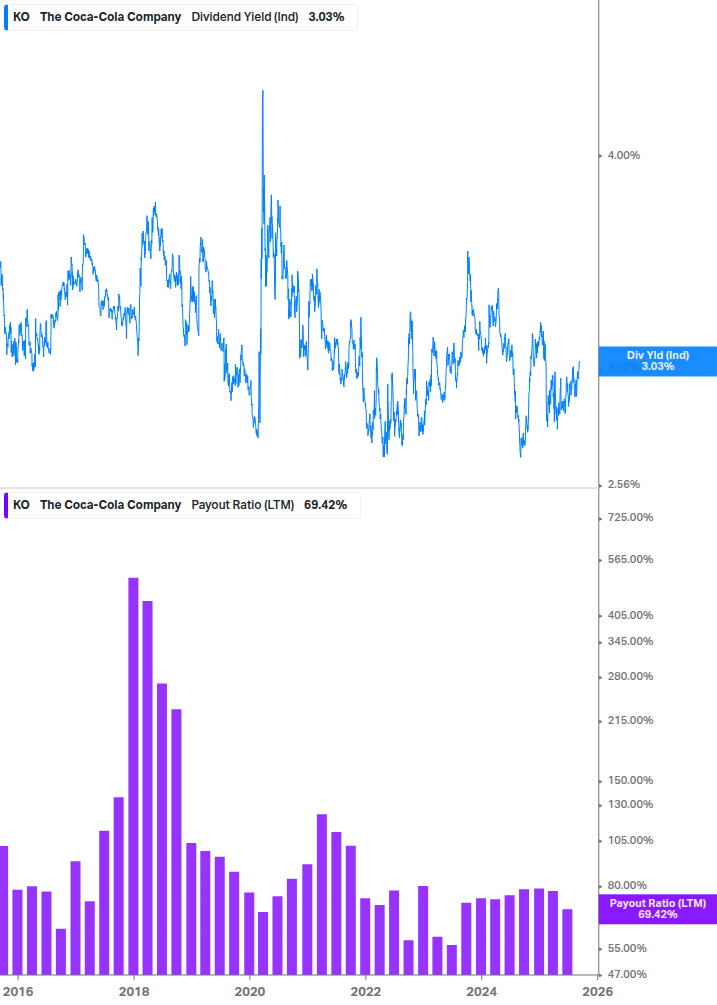717x1005 pixels.
Task: Click 'The Coca-Cola Company' in Payout Ratio legend
Action: (x=110, y=505)
